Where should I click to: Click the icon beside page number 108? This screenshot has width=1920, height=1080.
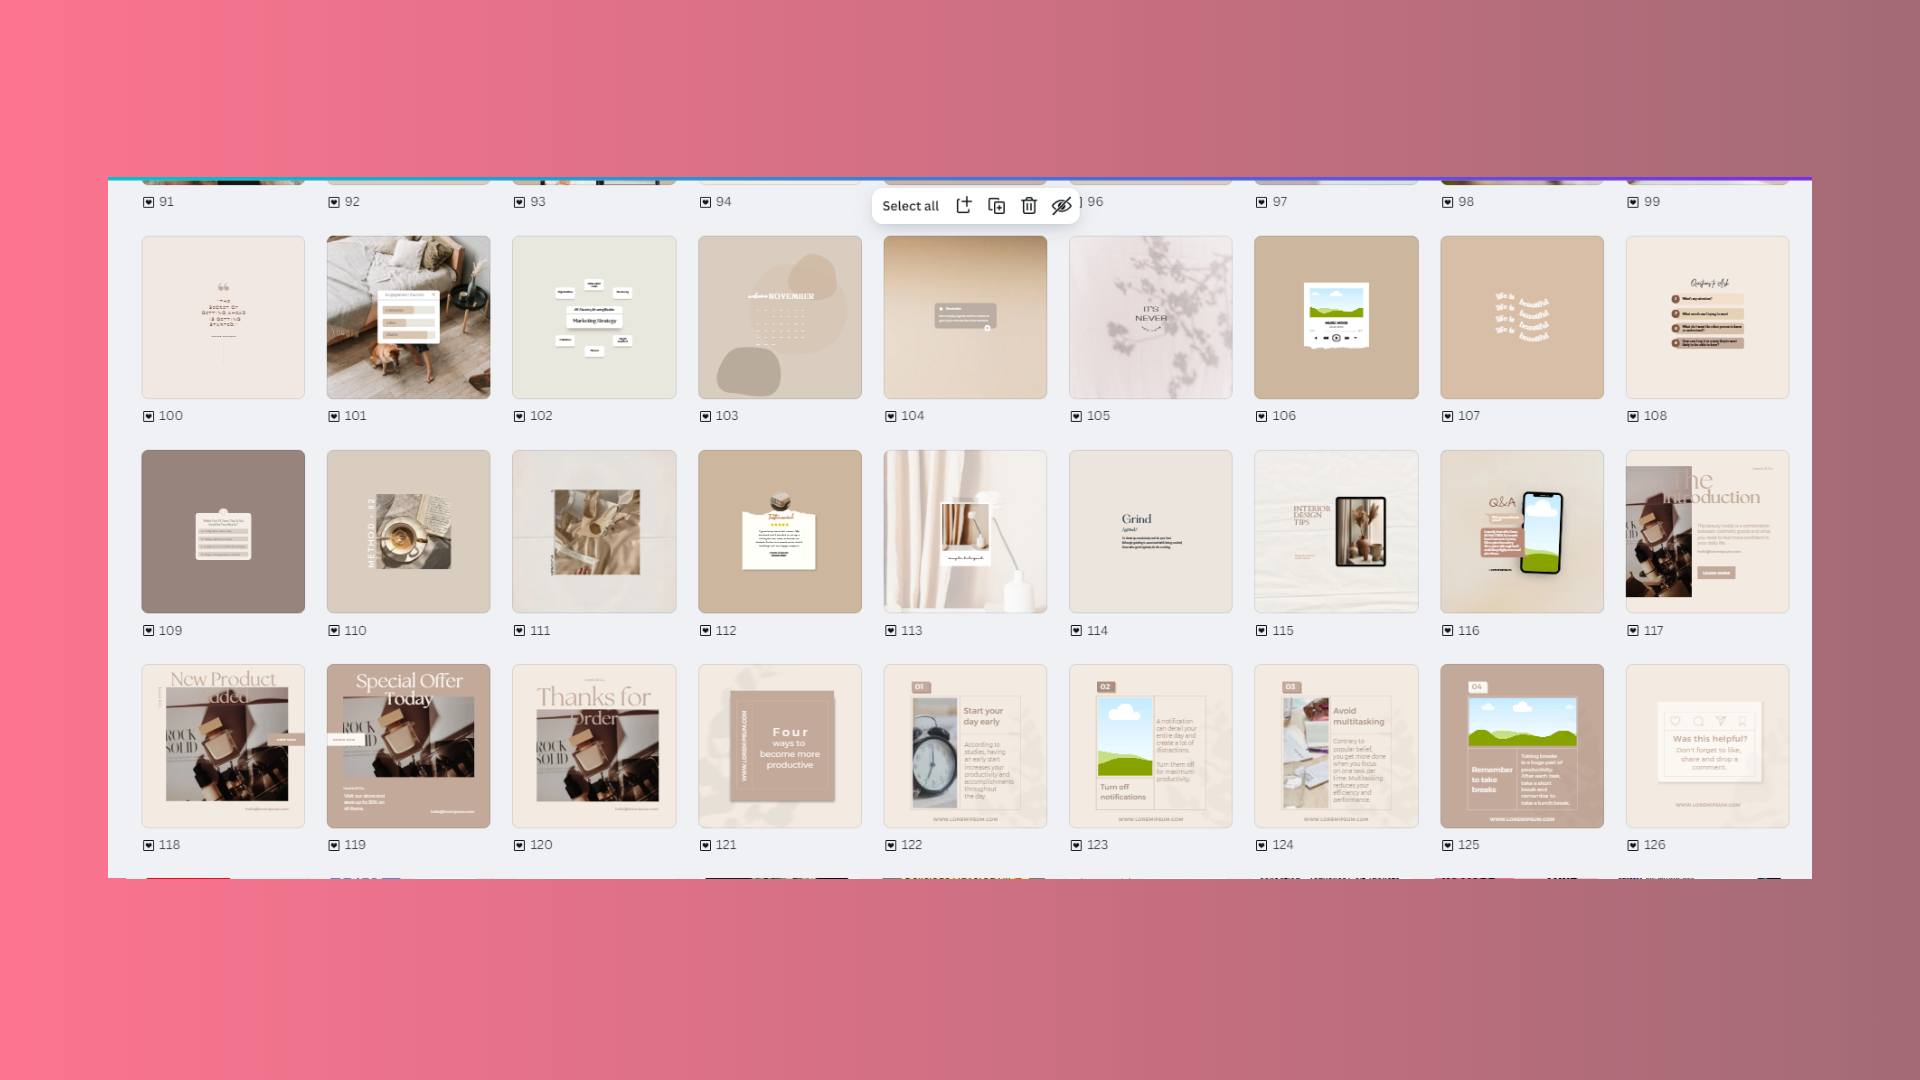(1633, 416)
